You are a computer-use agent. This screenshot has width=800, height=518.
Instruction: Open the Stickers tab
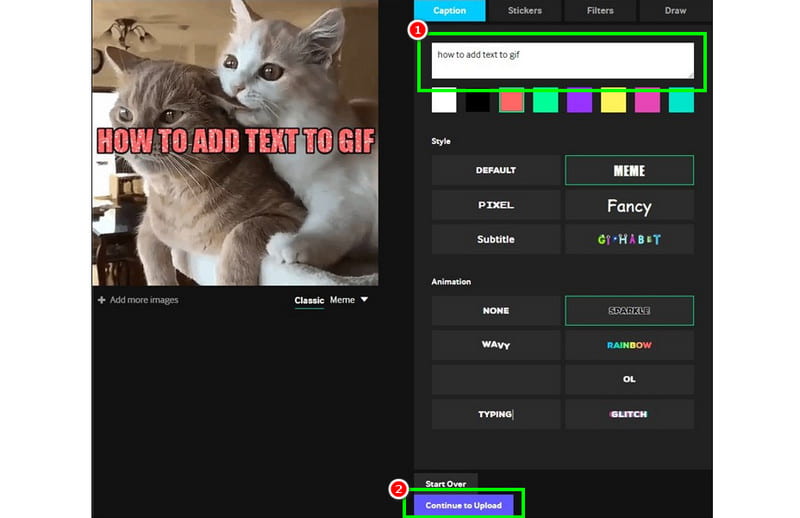[524, 10]
